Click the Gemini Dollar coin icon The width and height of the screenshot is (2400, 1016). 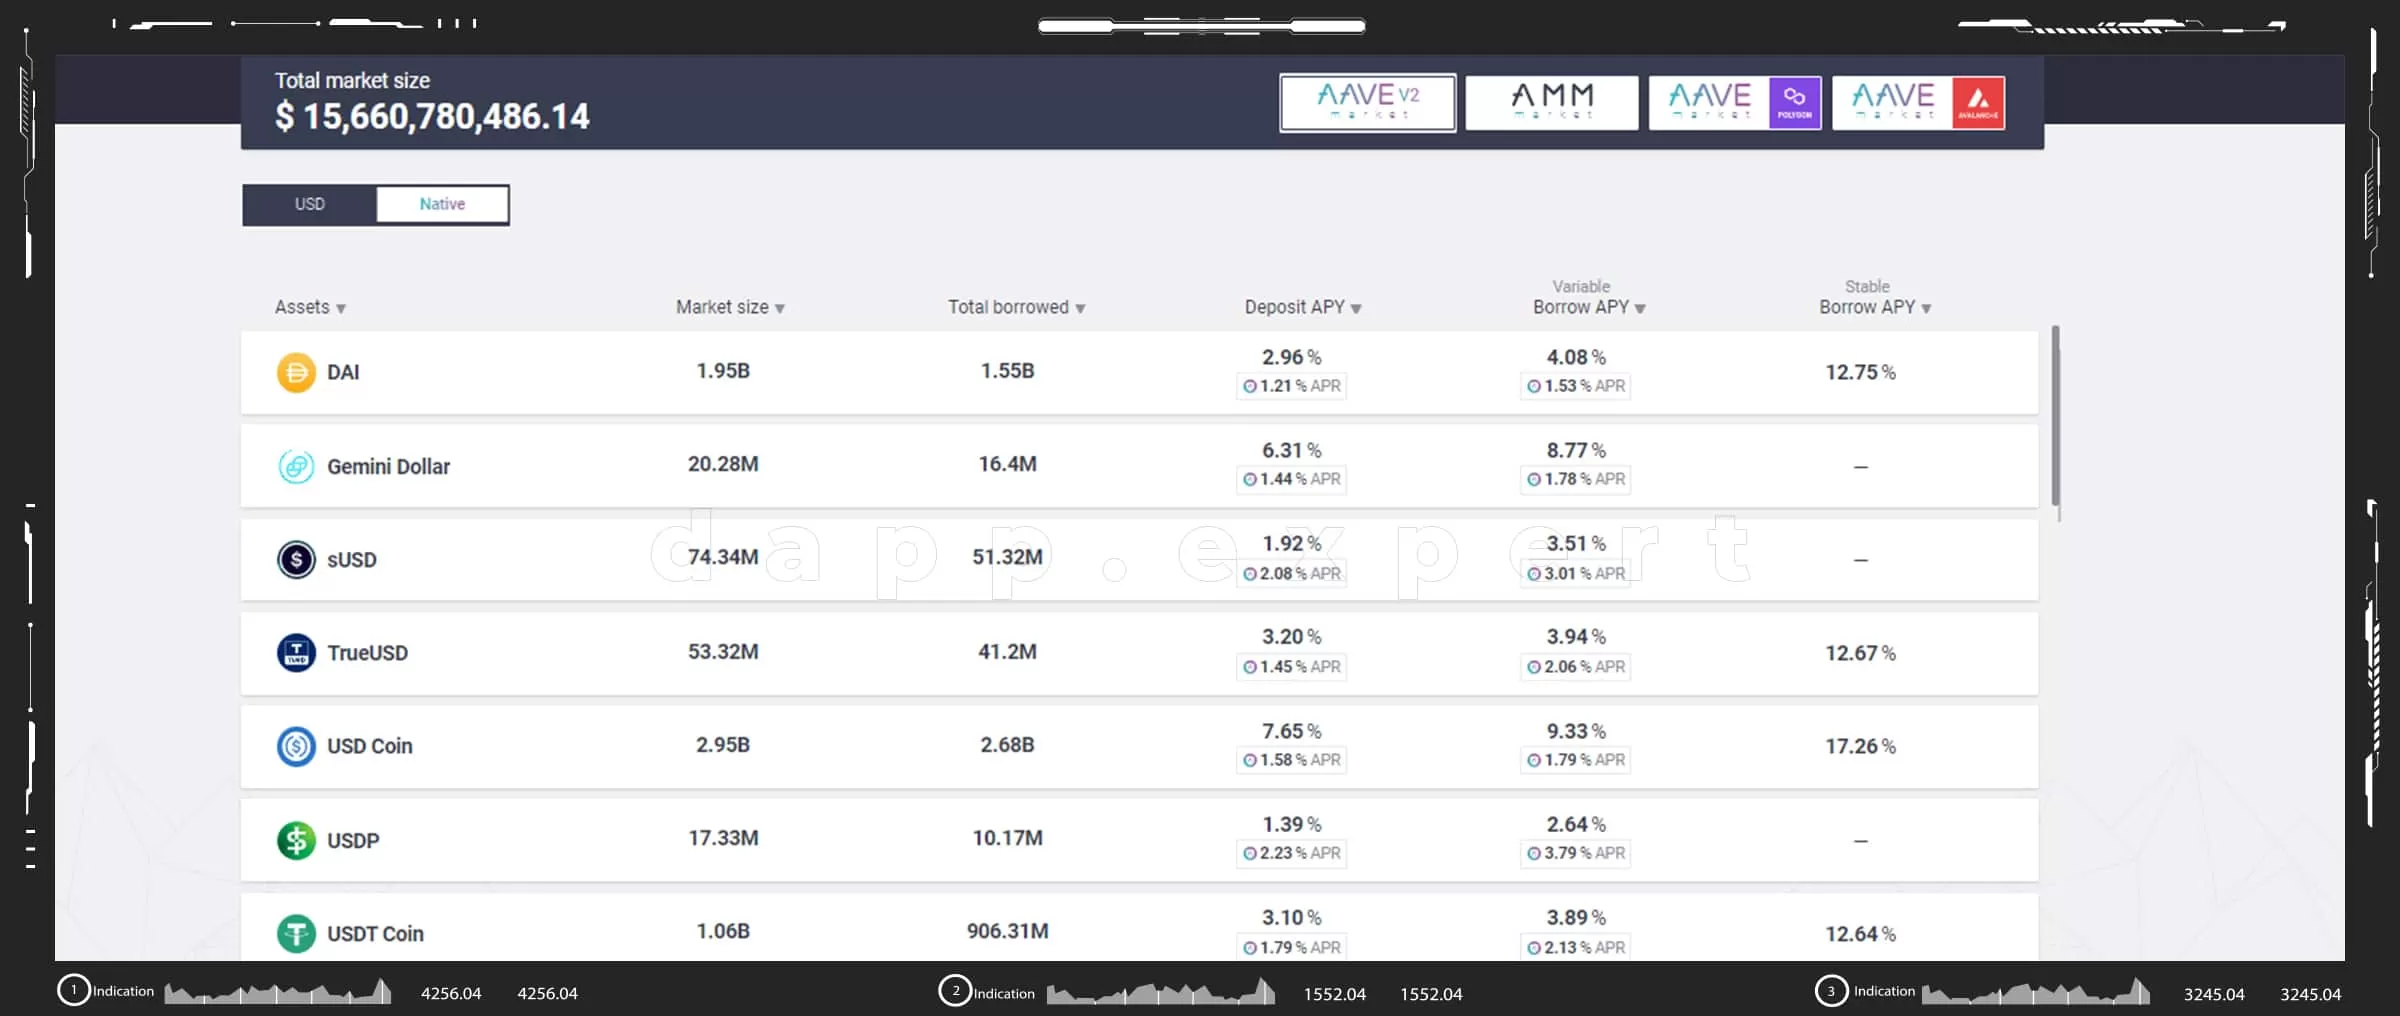tap(296, 466)
